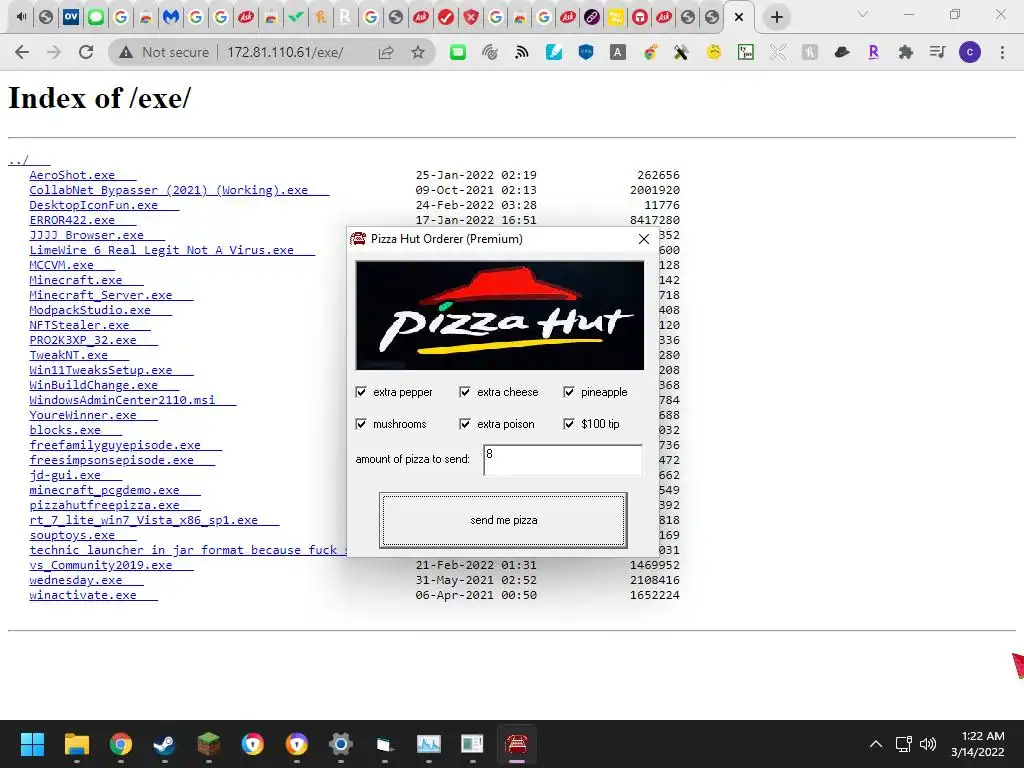Screen dimensions: 1024x768
Task: Open the black hat extension icon
Action: tap(842, 52)
